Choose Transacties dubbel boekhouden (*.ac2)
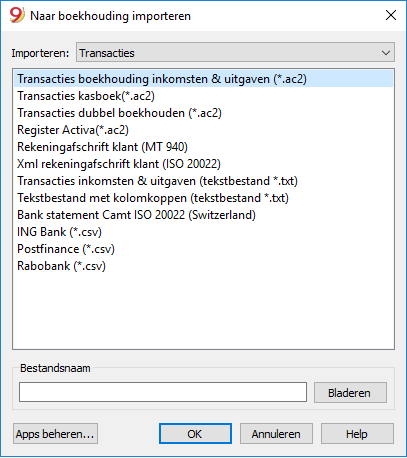Image resolution: width=407 pixels, height=458 pixels. point(203,113)
